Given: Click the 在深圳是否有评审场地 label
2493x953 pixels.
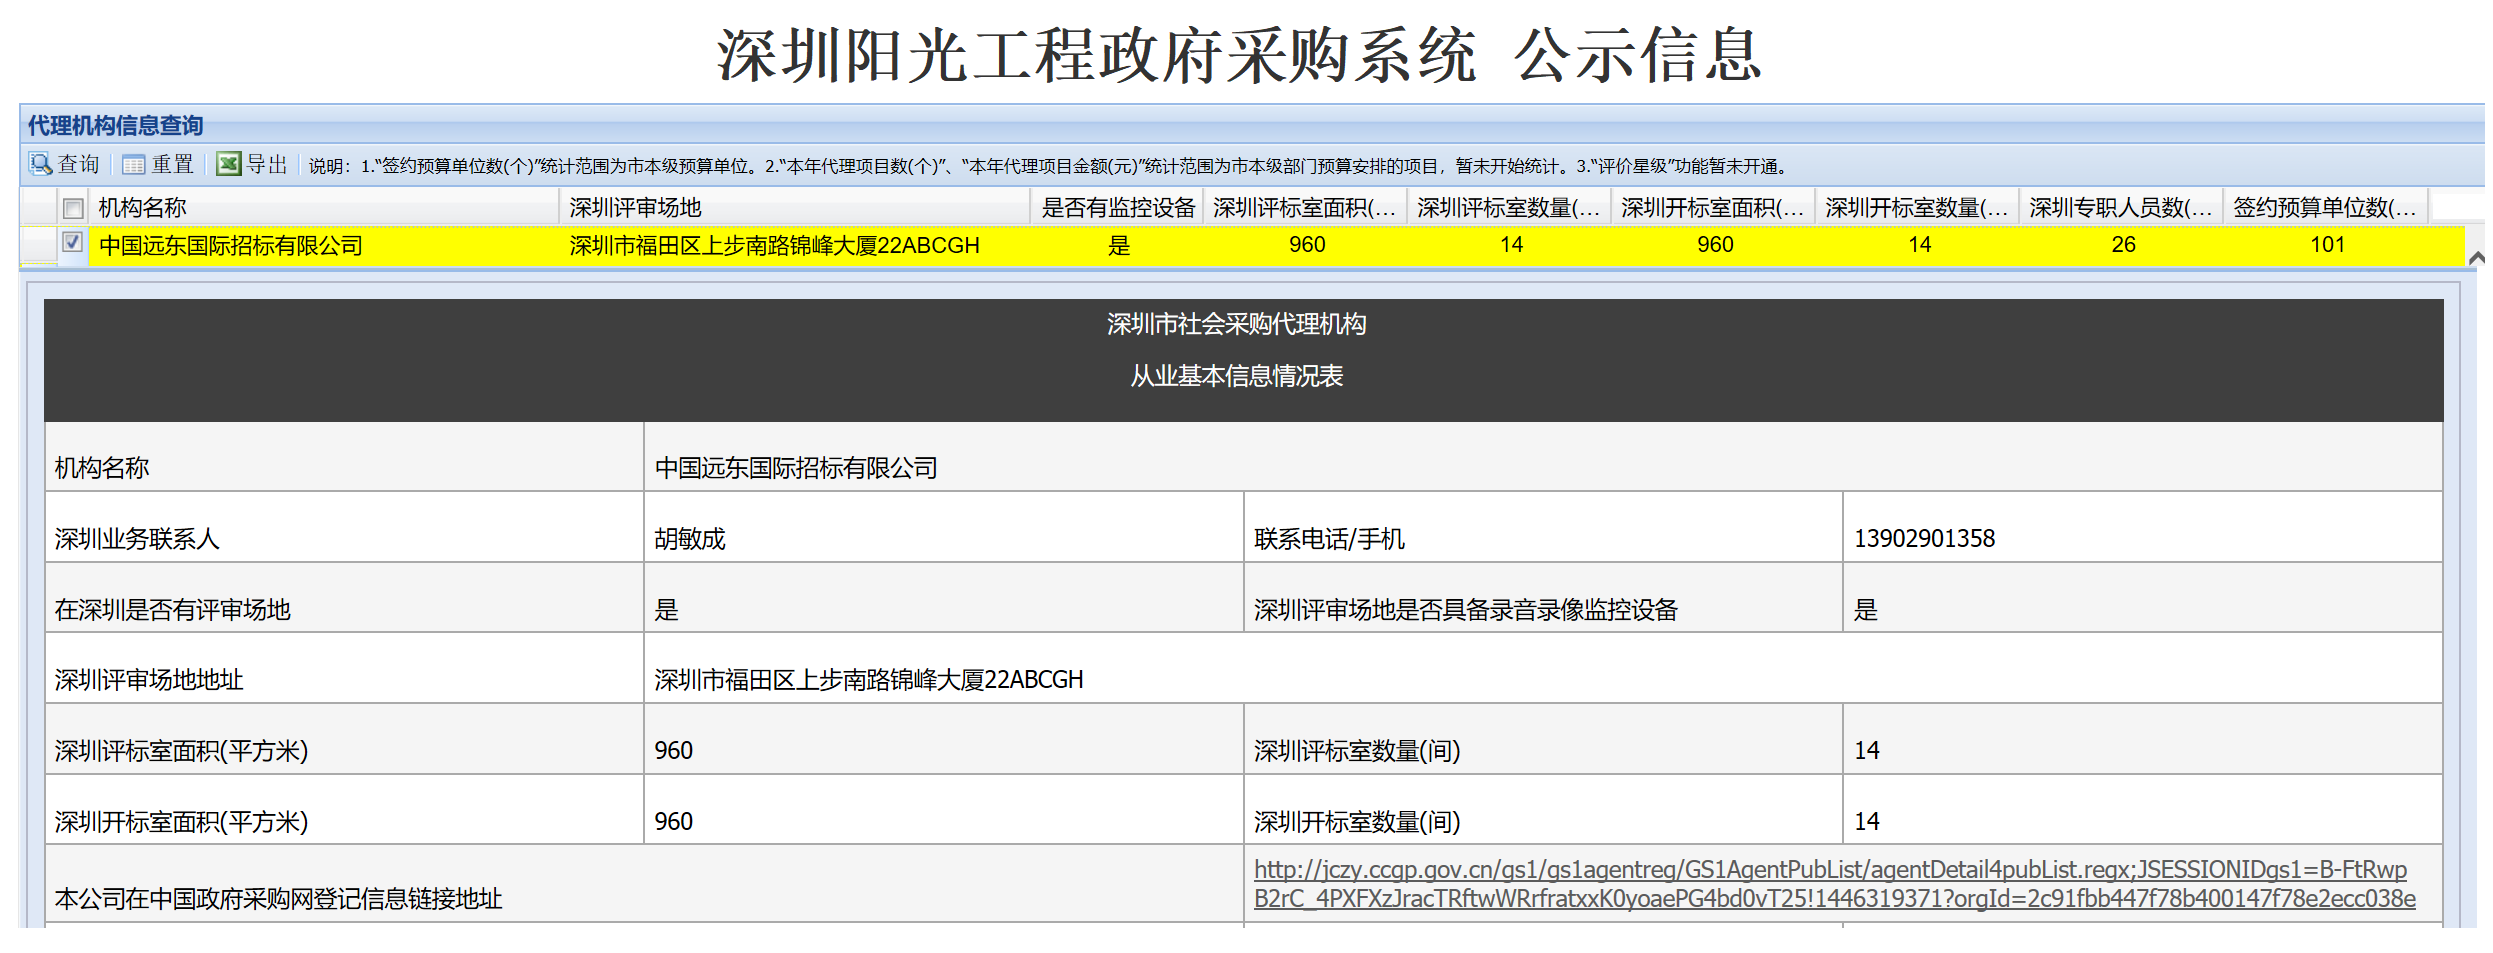Looking at the screenshot, I should (172, 610).
